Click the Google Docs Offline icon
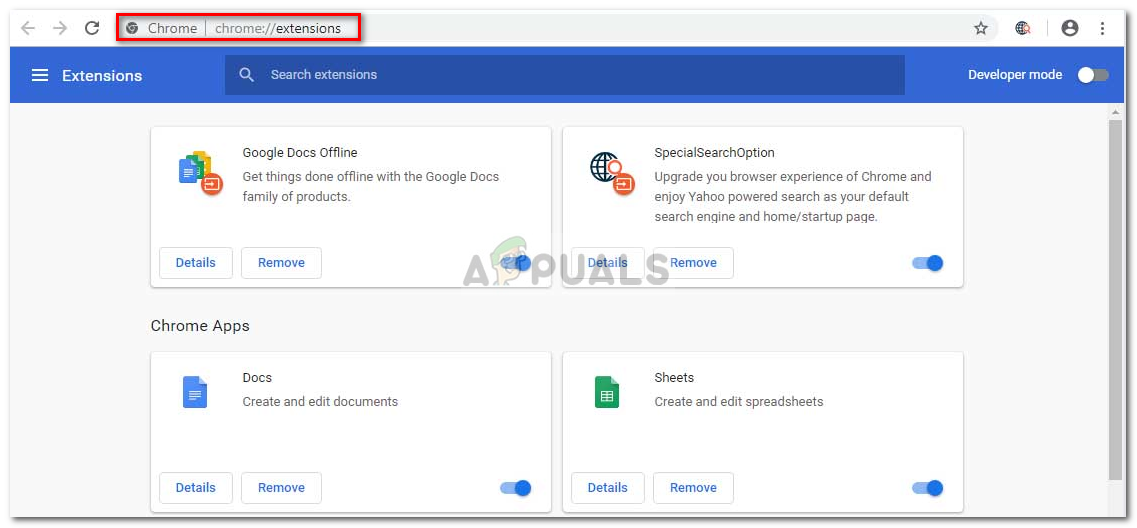Image resolution: width=1137 pixels, height=528 pixels. (x=199, y=173)
